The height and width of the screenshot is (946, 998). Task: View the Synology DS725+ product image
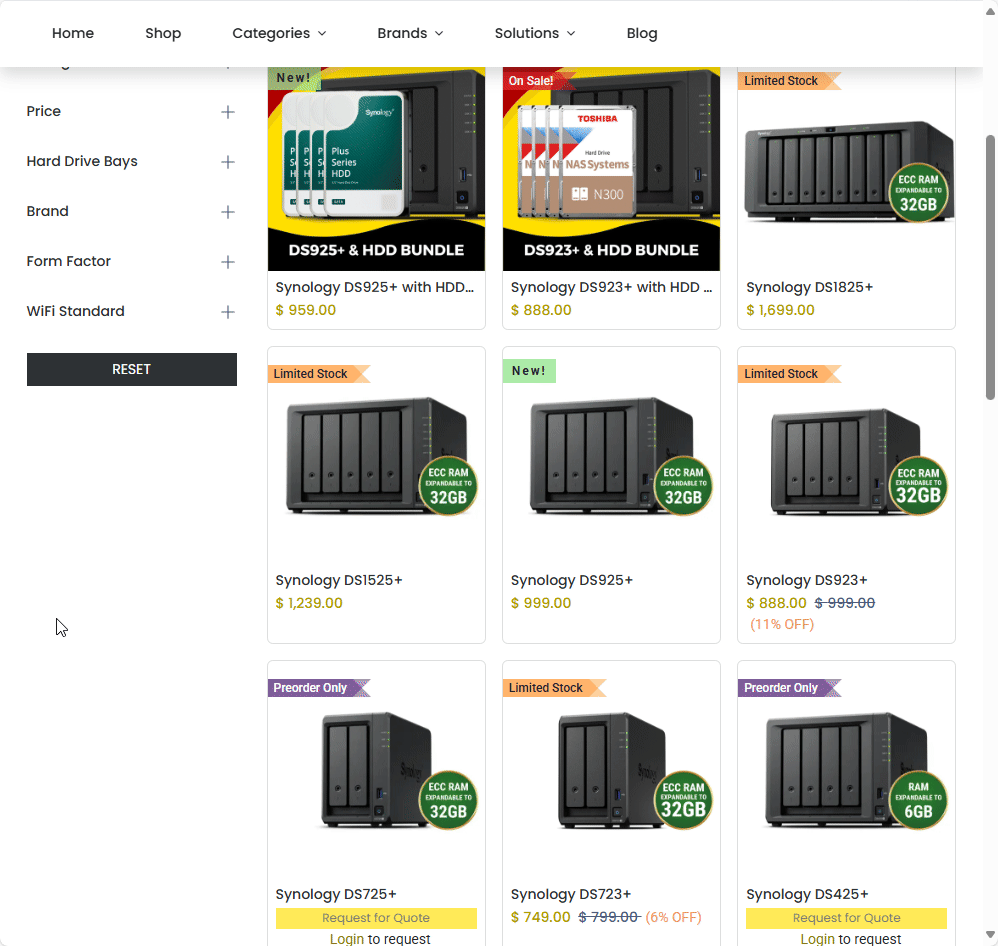click(376, 770)
